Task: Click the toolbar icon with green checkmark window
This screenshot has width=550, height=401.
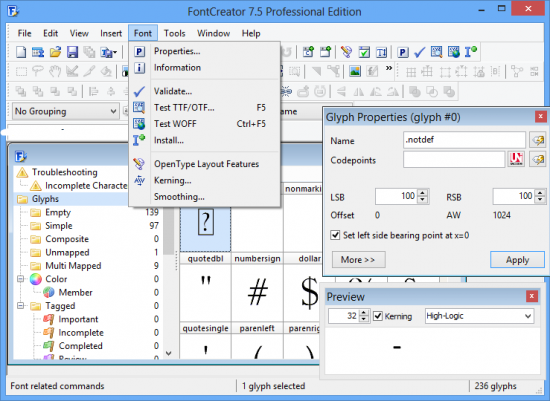Action: 364,52
